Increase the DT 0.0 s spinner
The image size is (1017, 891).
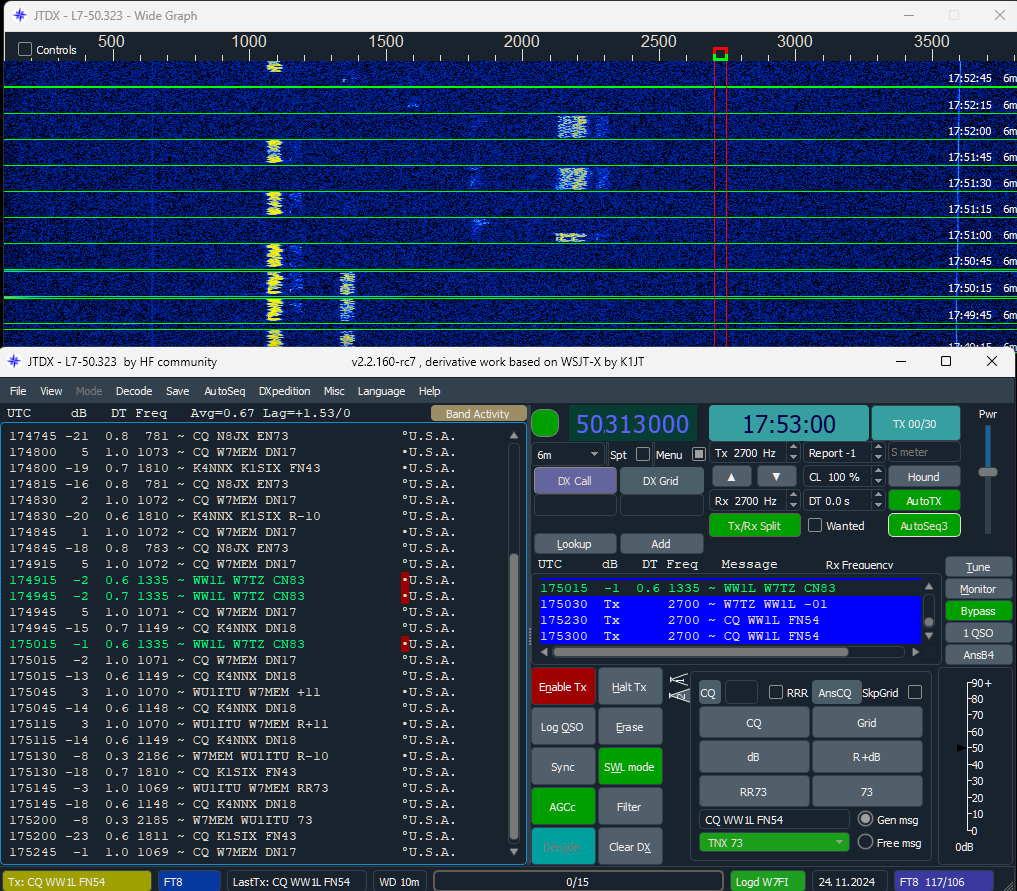click(x=878, y=495)
